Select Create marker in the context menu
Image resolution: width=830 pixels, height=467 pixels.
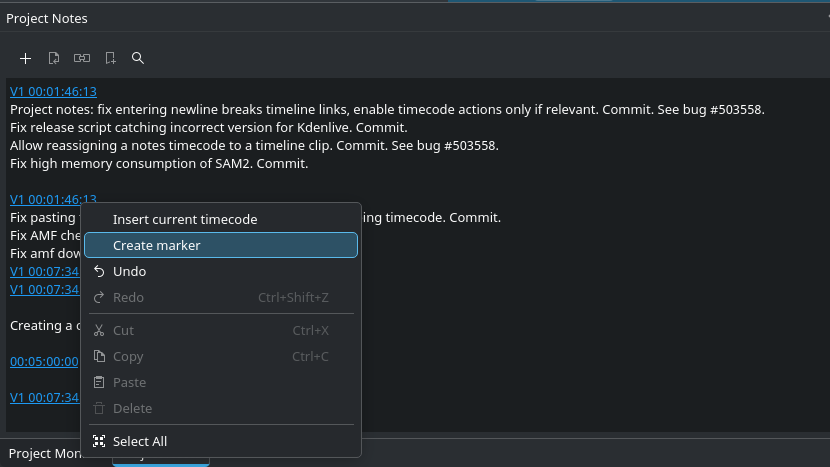(157, 245)
